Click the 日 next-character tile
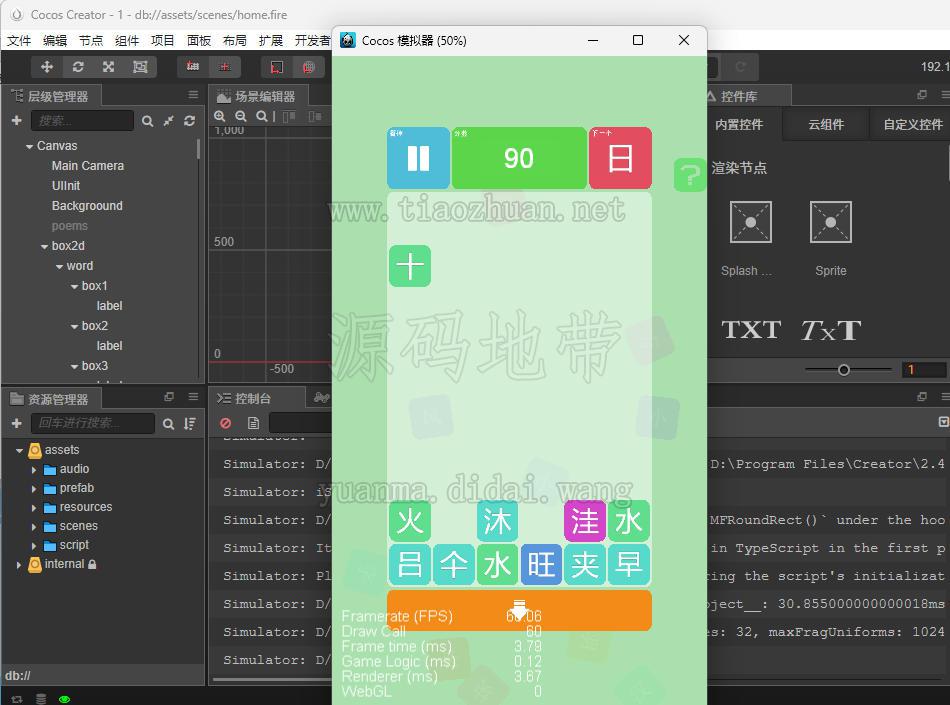The image size is (950, 705). [620, 158]
